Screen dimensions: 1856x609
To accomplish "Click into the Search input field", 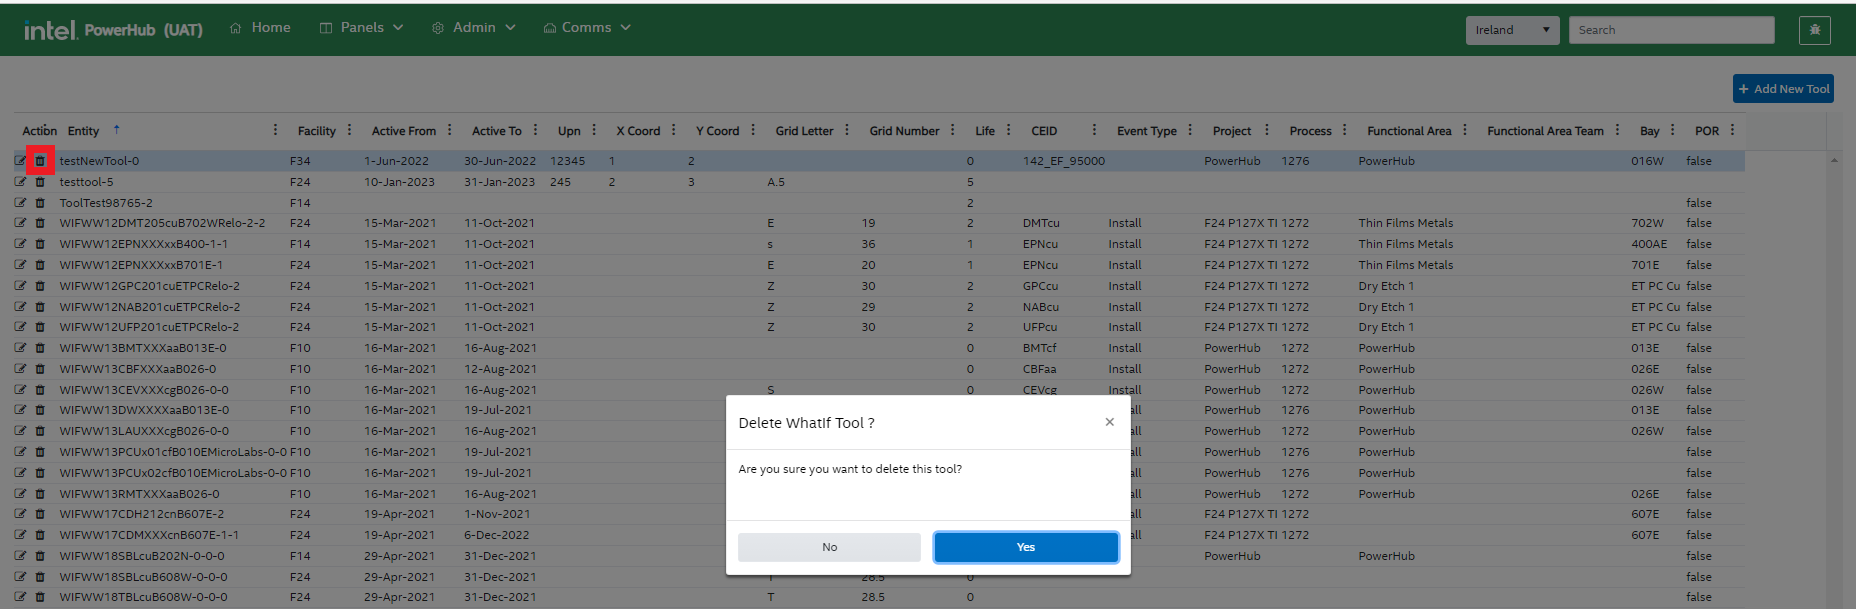I will pos(1670,30).
